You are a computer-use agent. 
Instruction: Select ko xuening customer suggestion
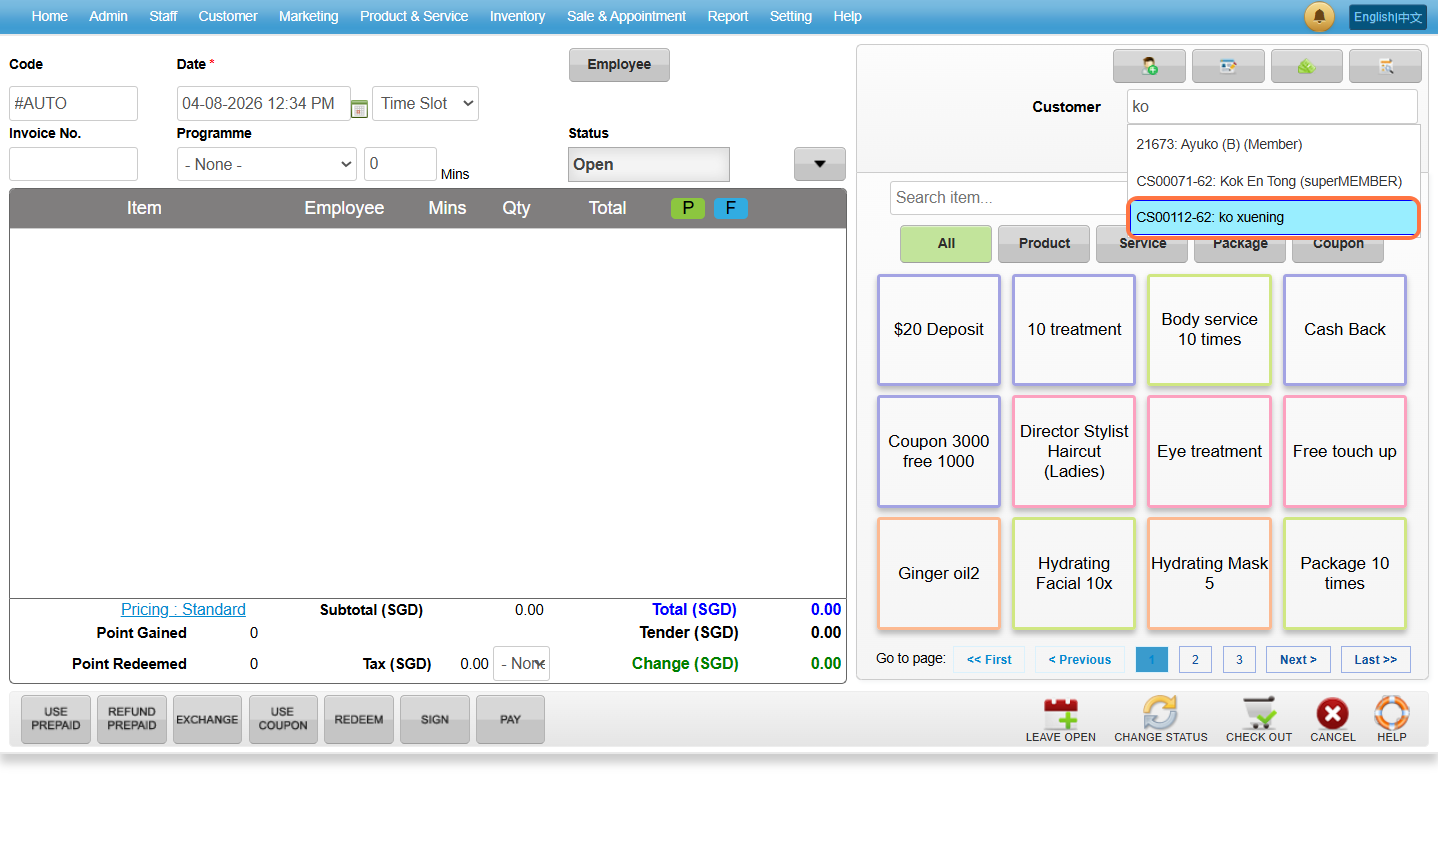point(1273,217)
